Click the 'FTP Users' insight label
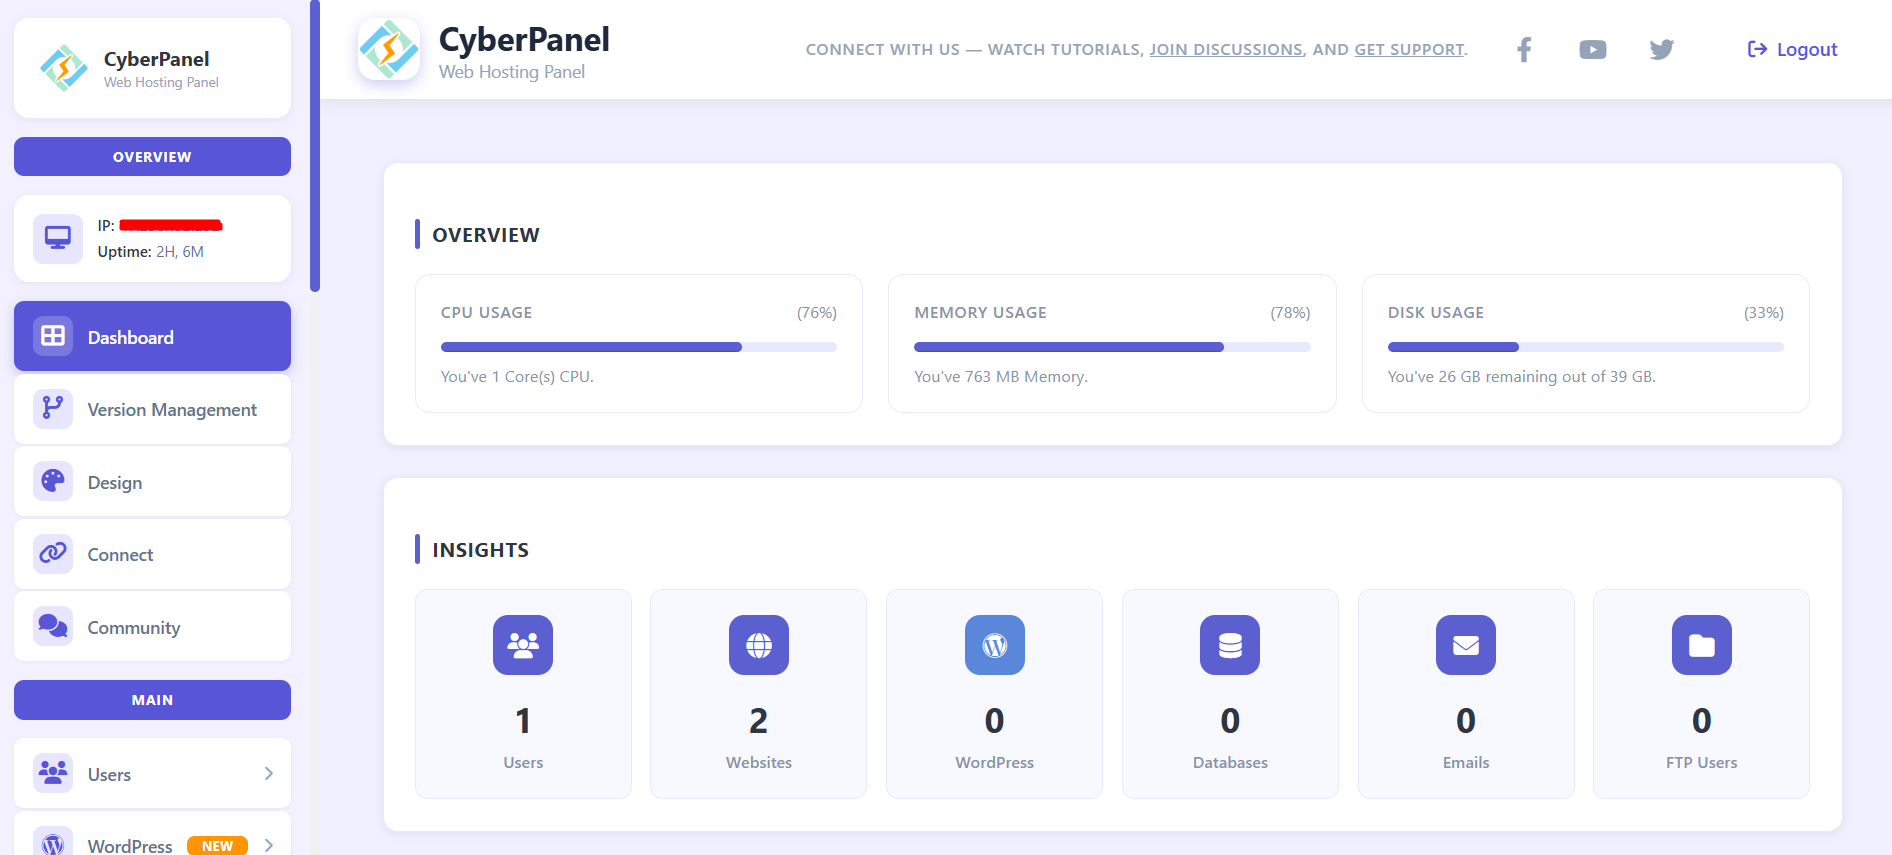 click(x=1702, y=762)
